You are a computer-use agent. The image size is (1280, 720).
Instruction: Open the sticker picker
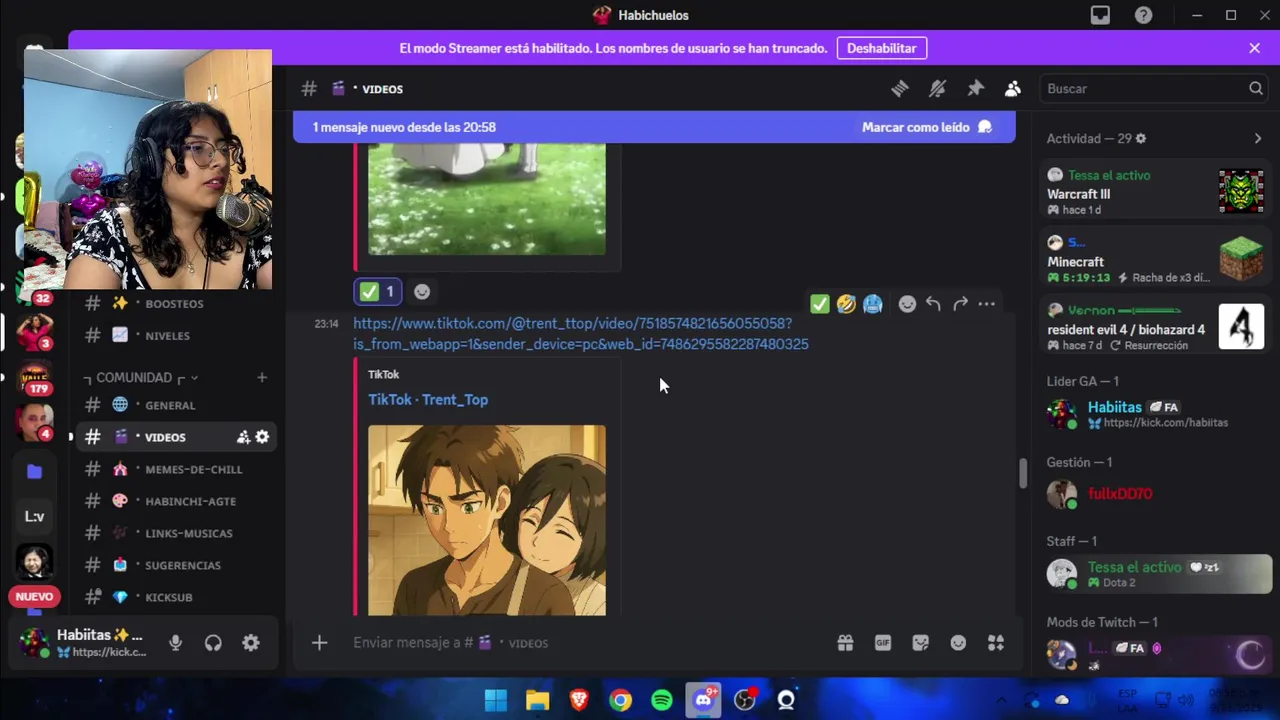tap(920, 643)
